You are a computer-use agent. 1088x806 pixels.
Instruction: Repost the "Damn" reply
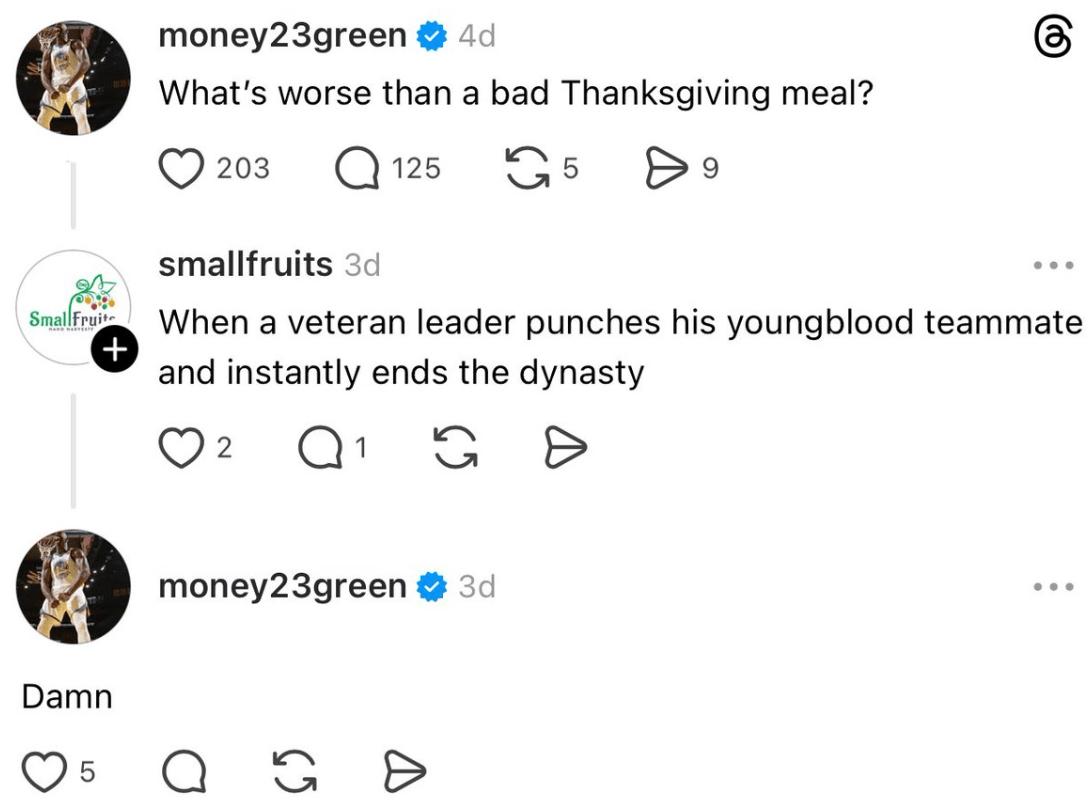[x=294, y=772]
